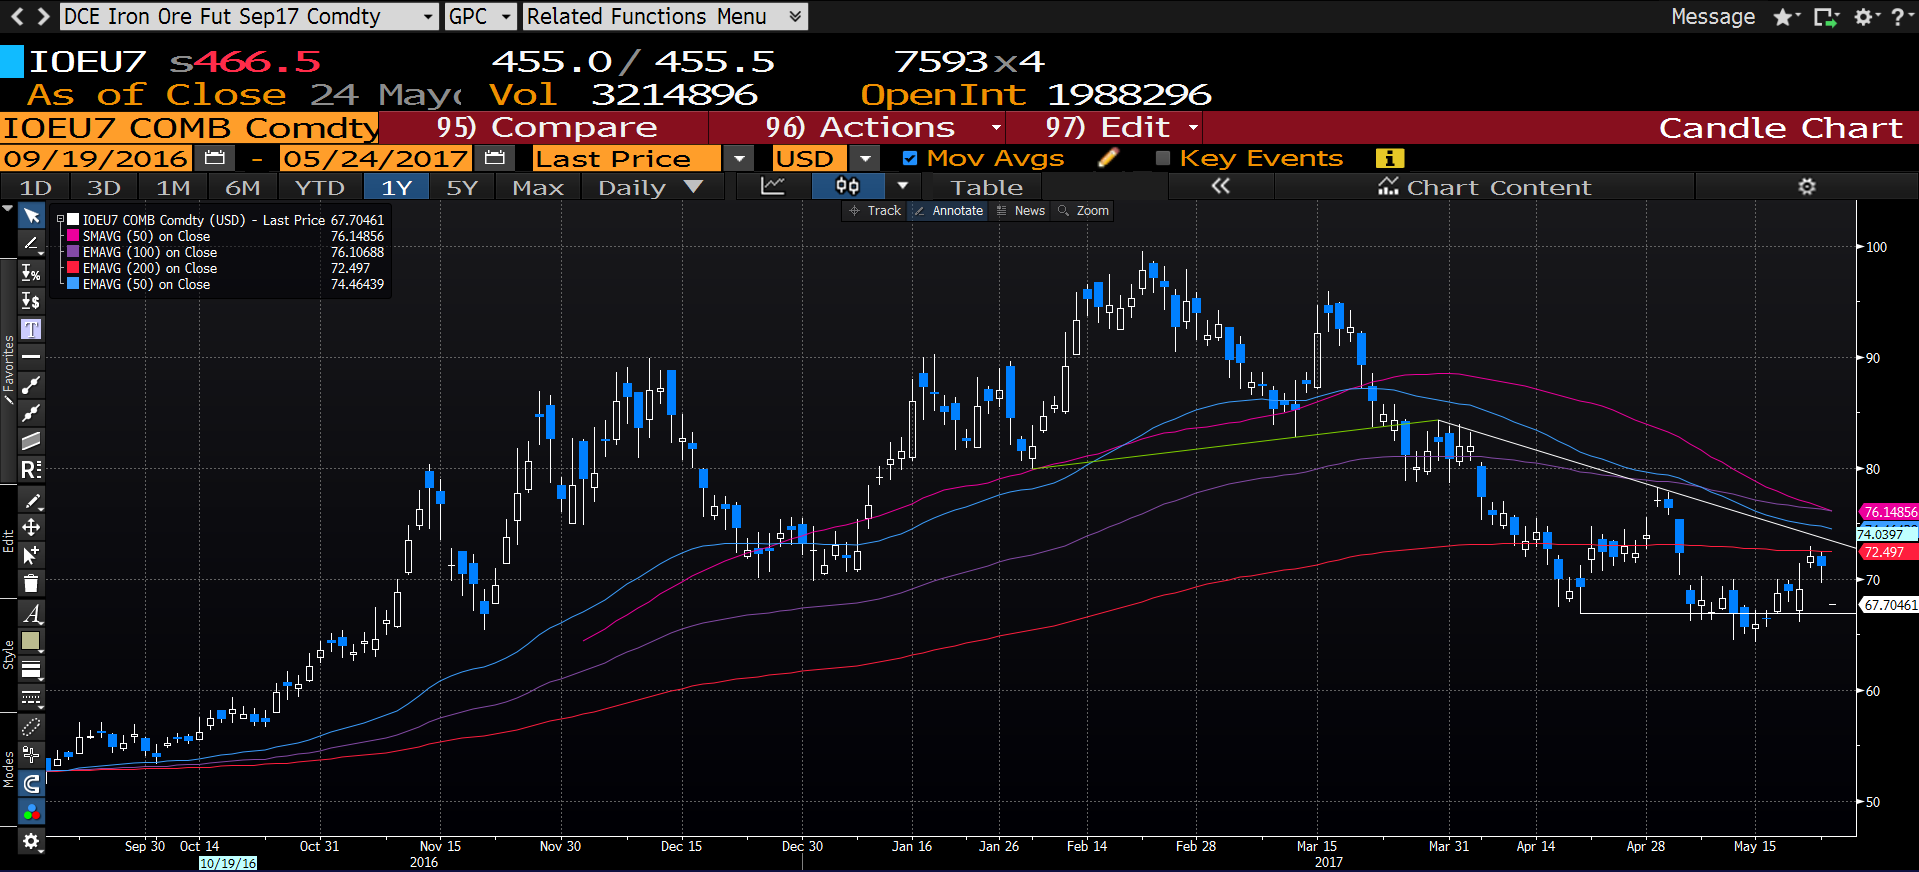Open the GPC function dropdown
This screenshot has height=872, width=1919.
pyautogui.click(x=506, y=17)
